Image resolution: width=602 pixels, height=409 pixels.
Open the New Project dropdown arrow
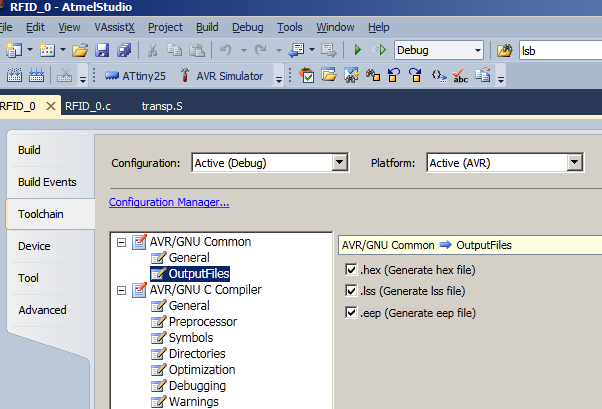click(30, 50)
